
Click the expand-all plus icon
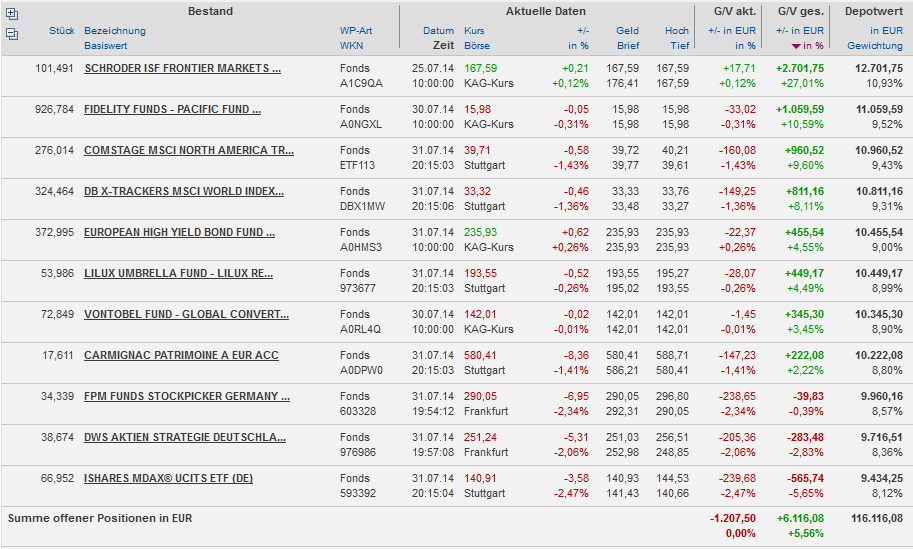coord(11,13)
